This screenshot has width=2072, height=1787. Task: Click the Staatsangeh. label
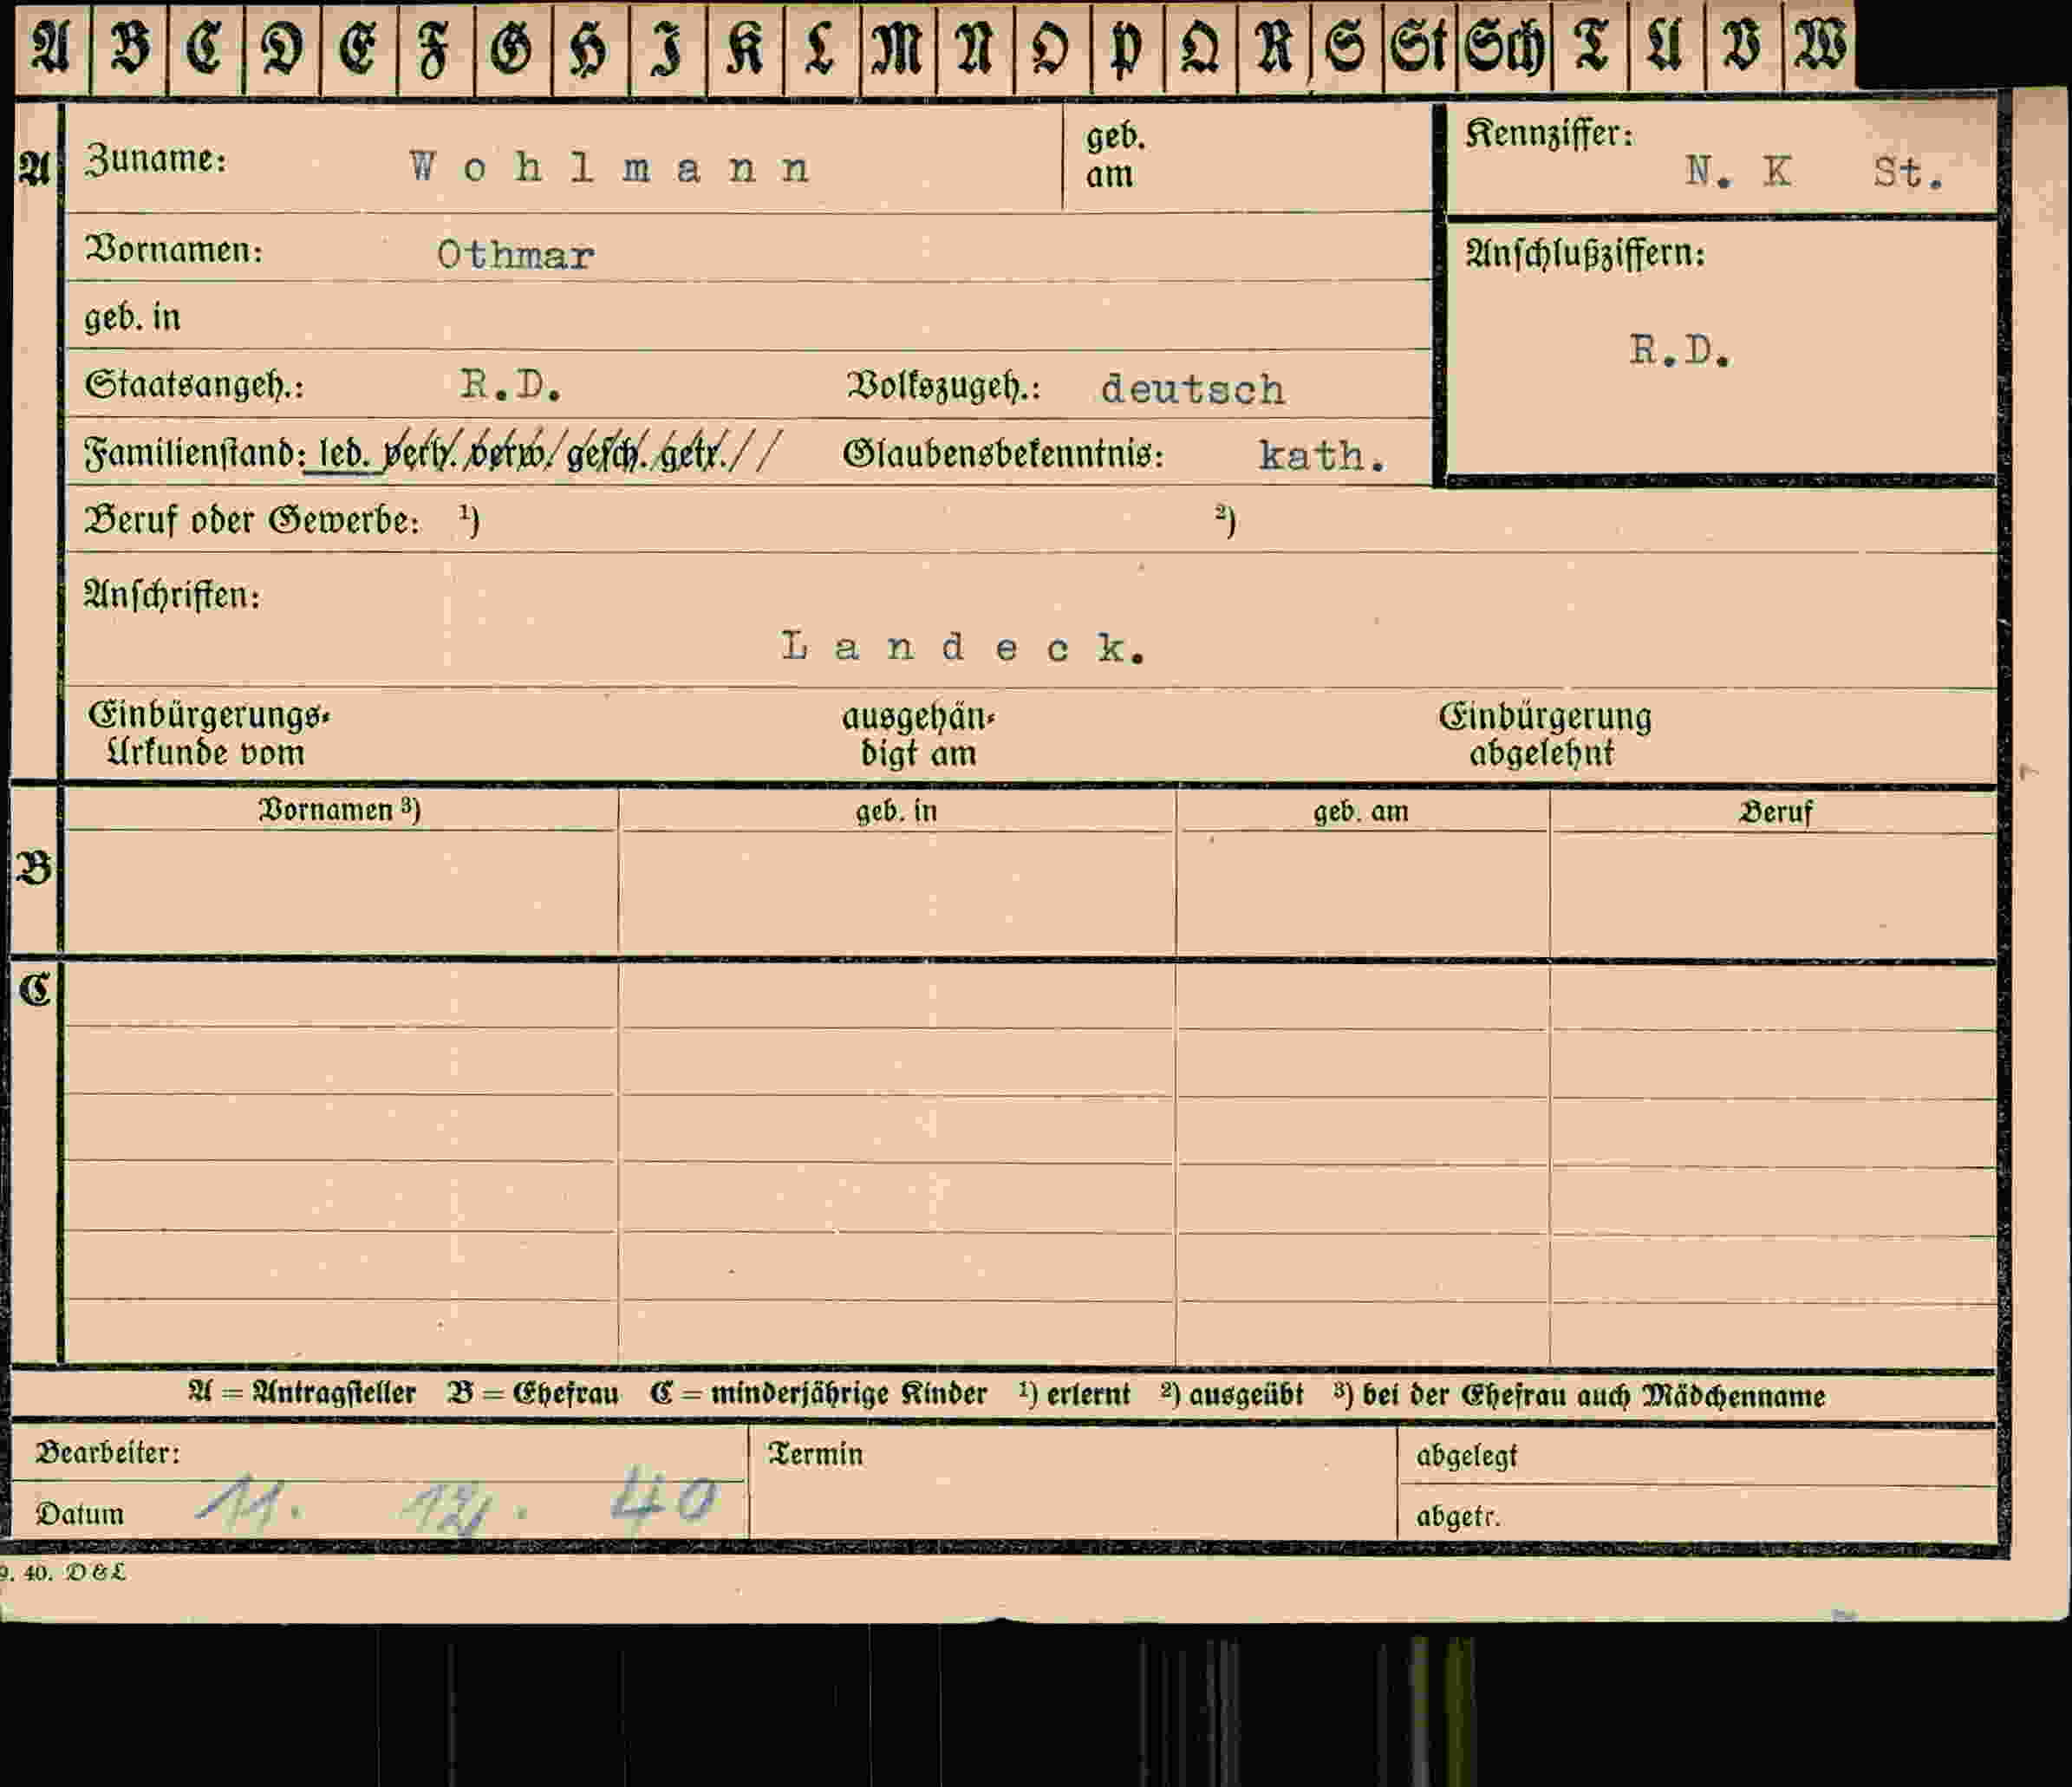click(194, 385)
